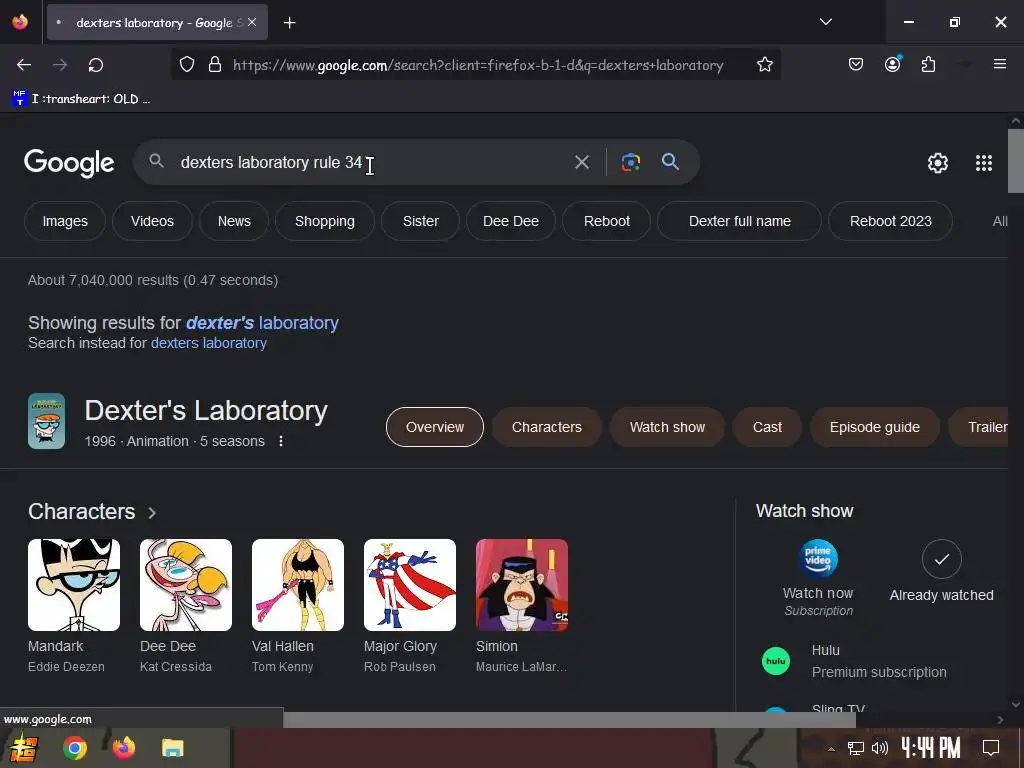Select the Images filter chip
The height and width of the screenshot is (768, 1024).
(x=65, y=221)
